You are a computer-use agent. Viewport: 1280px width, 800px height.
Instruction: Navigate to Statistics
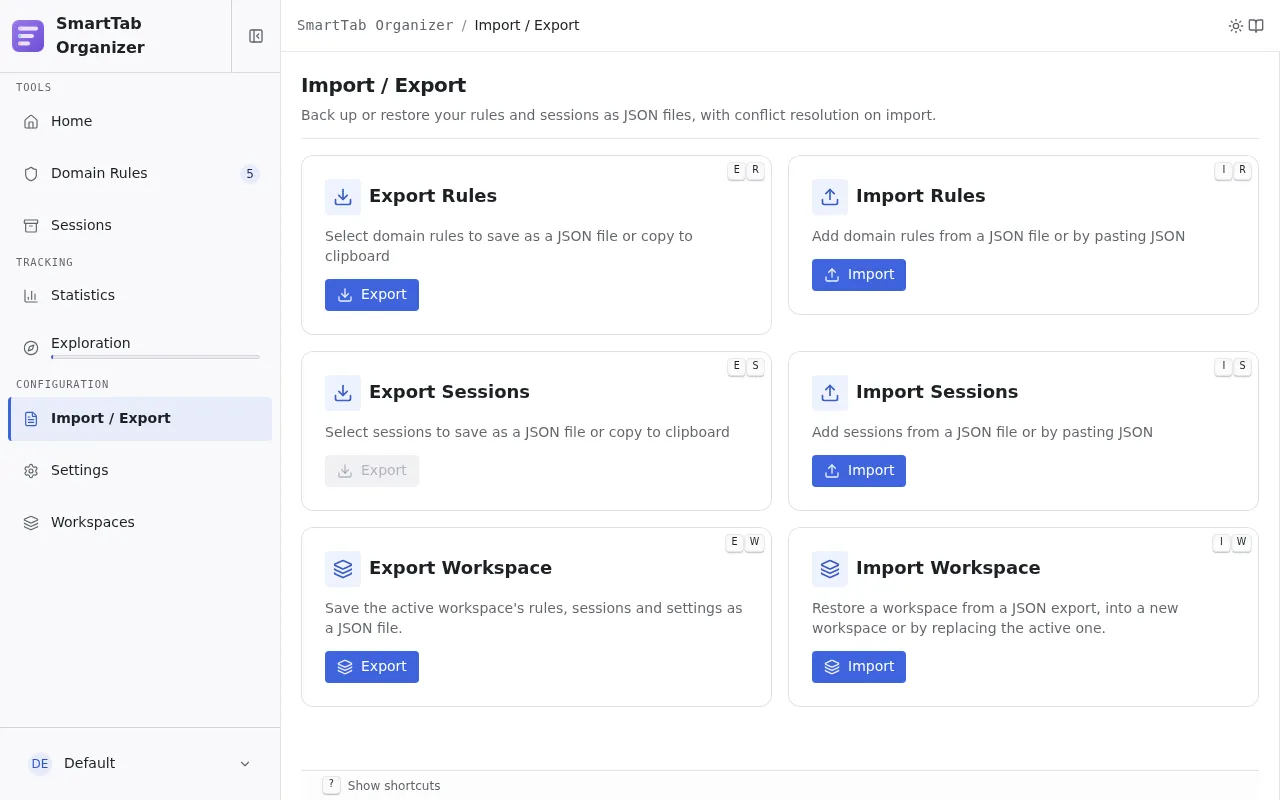click(140, 296)
